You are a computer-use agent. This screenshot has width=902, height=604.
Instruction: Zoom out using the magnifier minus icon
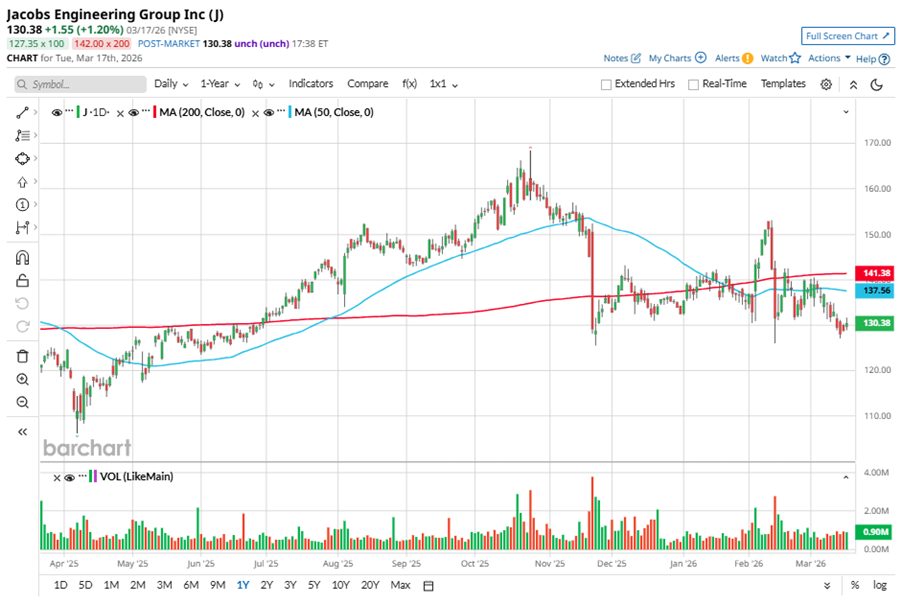pyautogui.click(x=23, y=402)
